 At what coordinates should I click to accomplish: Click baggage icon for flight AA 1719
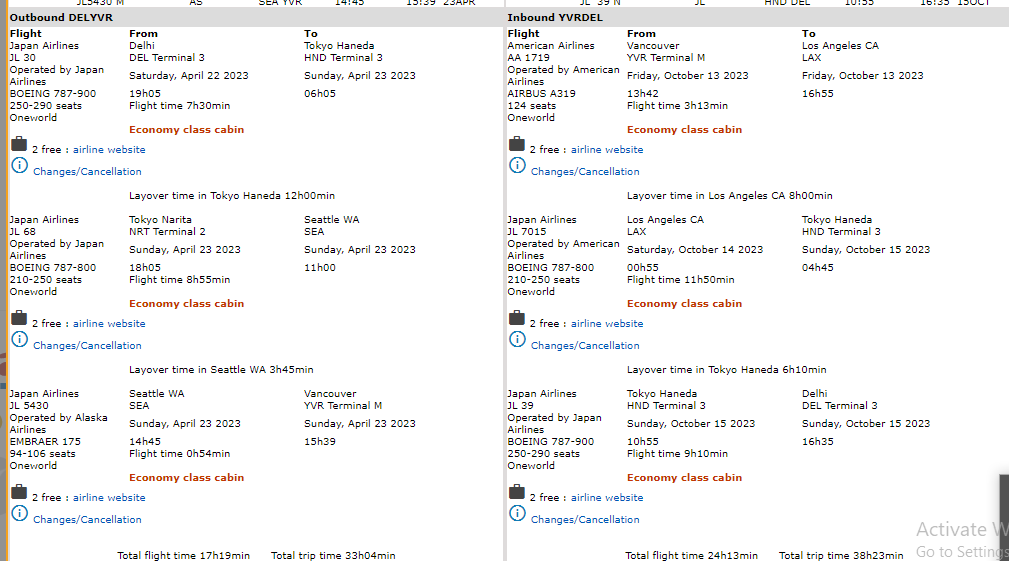pyautogui.click(x=517, y=145)
